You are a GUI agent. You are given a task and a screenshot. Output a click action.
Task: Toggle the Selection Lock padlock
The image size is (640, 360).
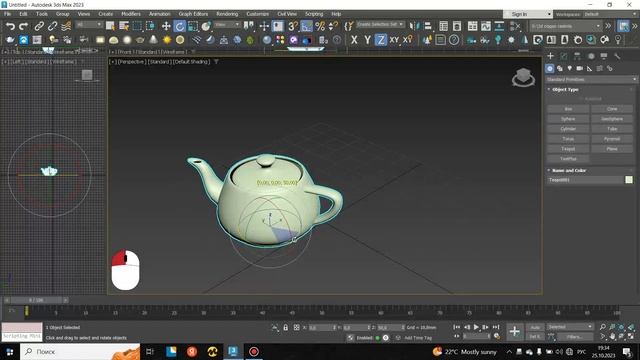pos(285,327)
